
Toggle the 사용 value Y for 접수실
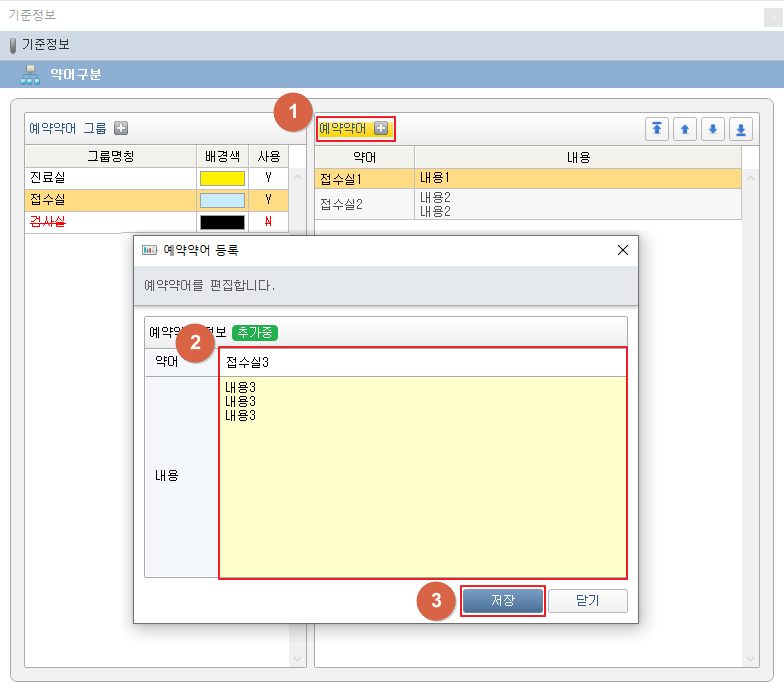click(268, 200)
